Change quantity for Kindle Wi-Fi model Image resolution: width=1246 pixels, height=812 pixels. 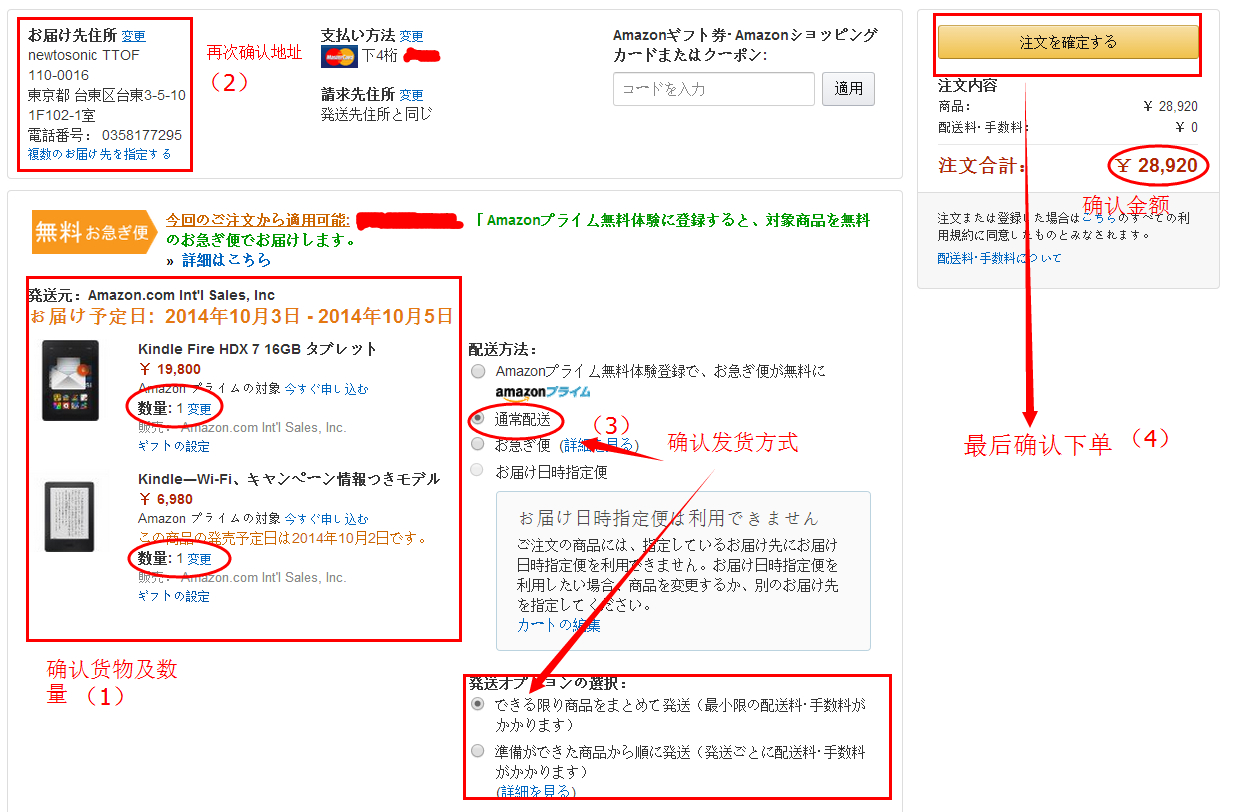pyautogui.click(x=199, y=559)
